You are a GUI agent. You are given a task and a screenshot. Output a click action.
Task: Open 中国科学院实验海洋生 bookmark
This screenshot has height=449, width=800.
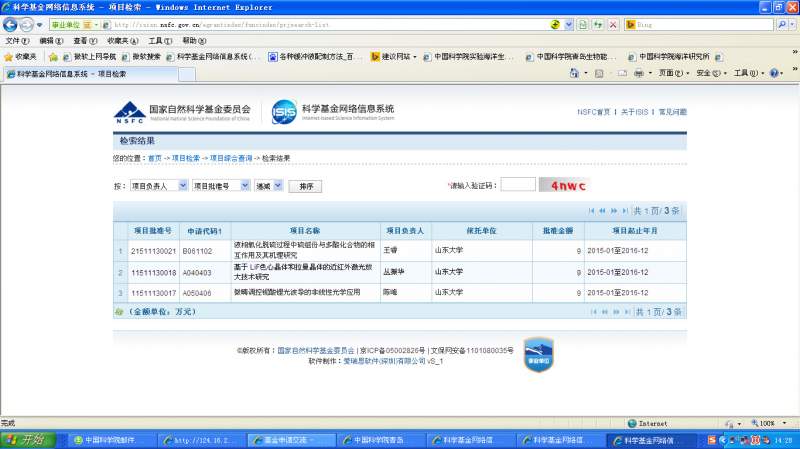[469, 57]
